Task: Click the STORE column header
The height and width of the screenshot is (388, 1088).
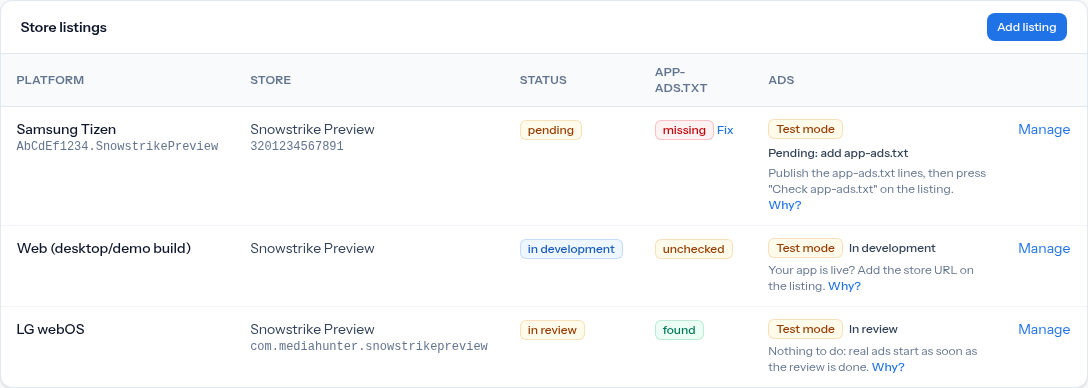Action: (x=271, y=80)
